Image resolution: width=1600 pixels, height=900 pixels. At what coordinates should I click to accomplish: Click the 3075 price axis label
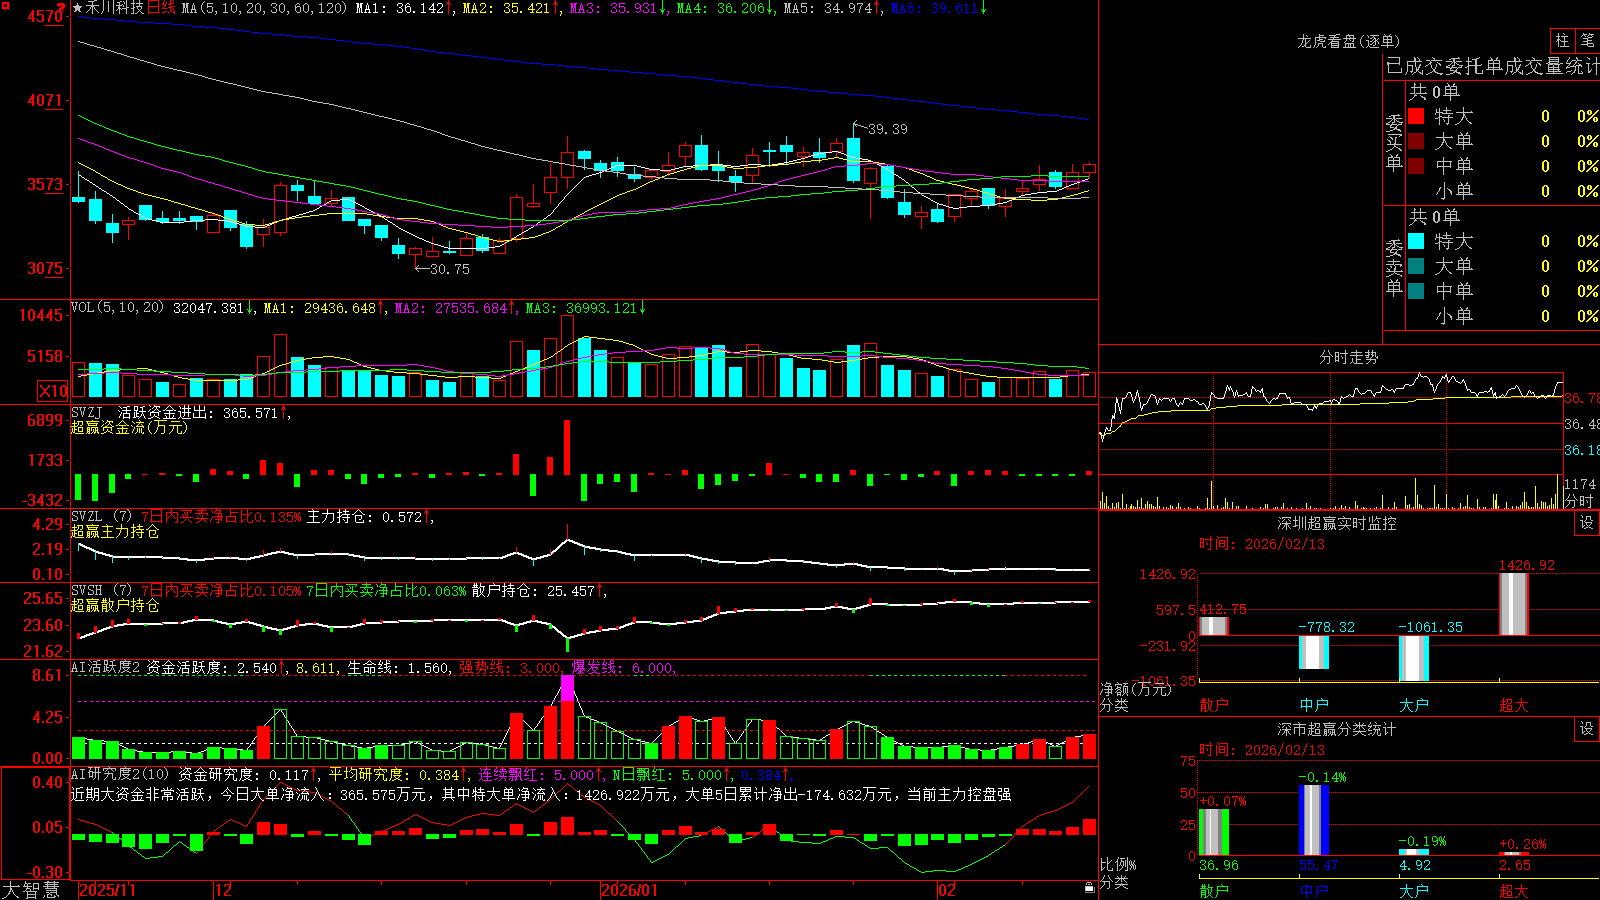point(45,268)
